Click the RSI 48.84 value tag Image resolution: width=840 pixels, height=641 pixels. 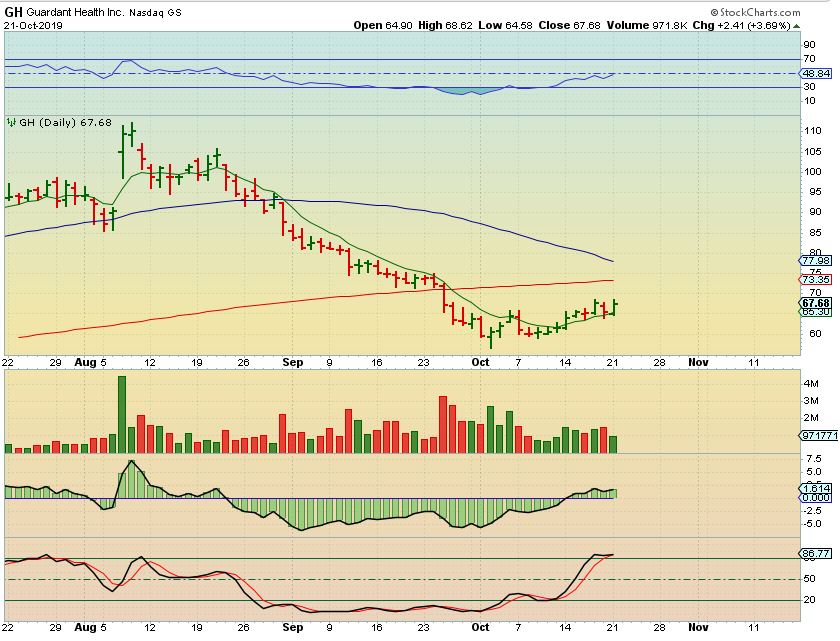tap(816, 74)
